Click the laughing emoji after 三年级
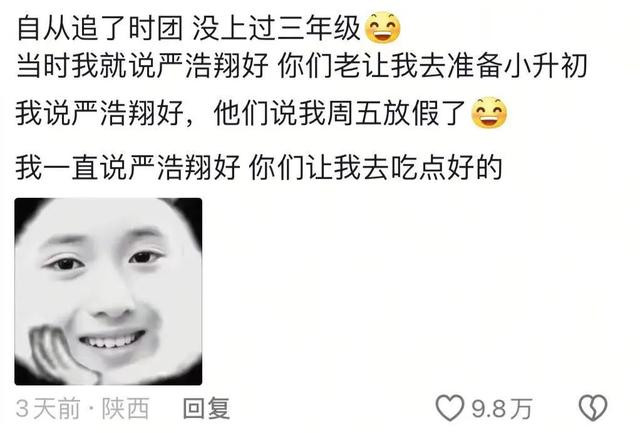This screenshot has height=433, width=640. point(382,28)
